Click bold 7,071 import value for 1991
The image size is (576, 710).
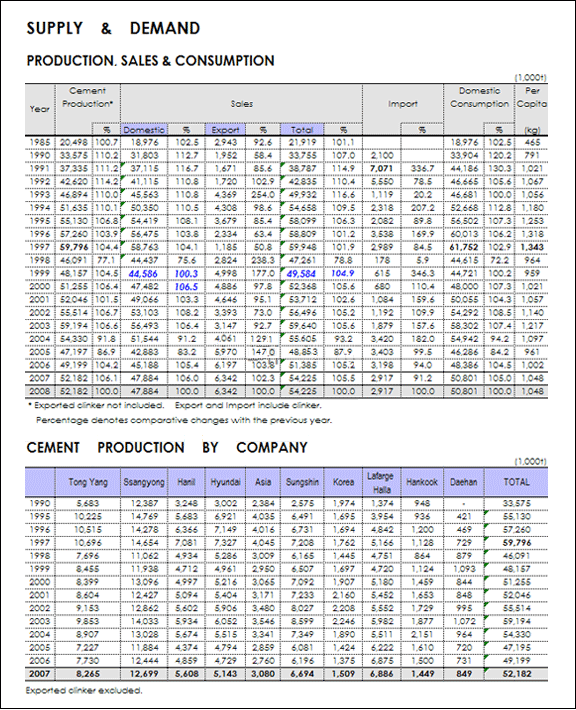coord(382,168)
